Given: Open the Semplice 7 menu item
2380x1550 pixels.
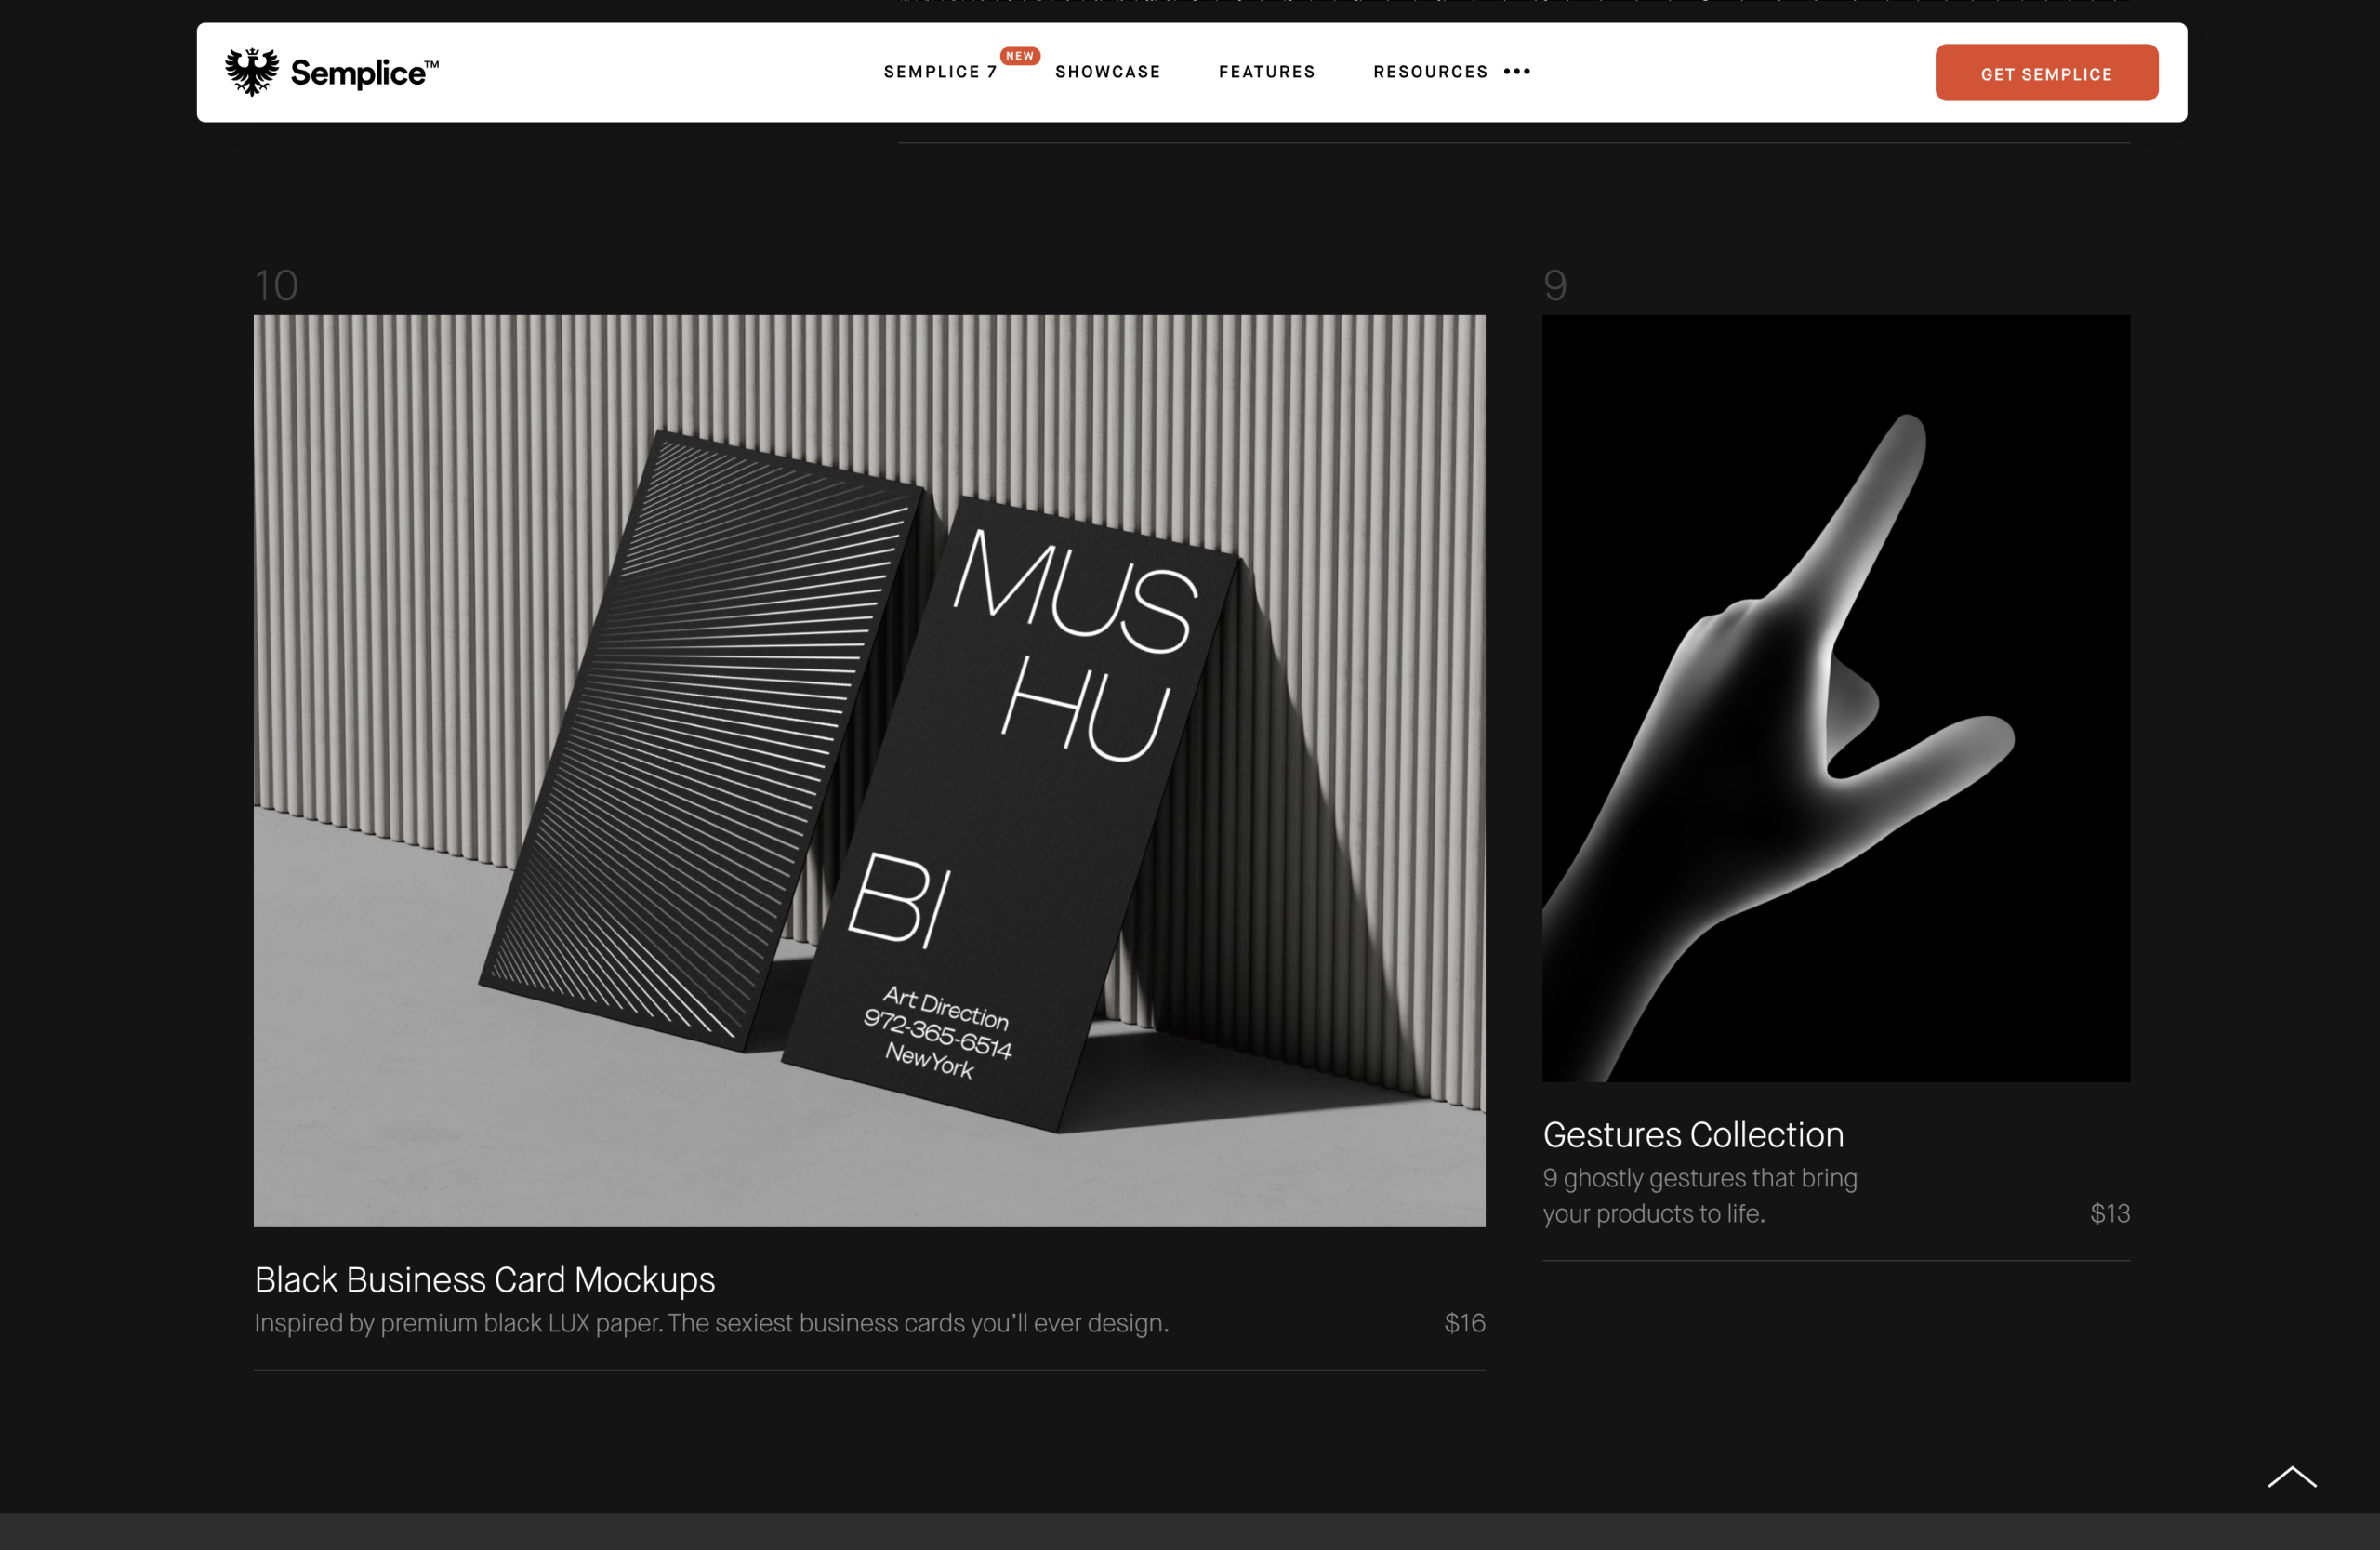Looking at the screenshot, I should point(940,72).
